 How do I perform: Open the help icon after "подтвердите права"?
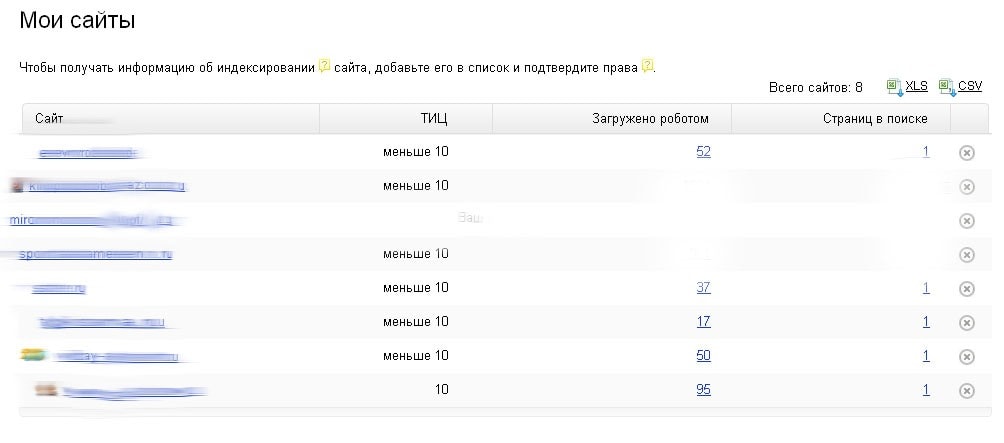click(647, 67)
